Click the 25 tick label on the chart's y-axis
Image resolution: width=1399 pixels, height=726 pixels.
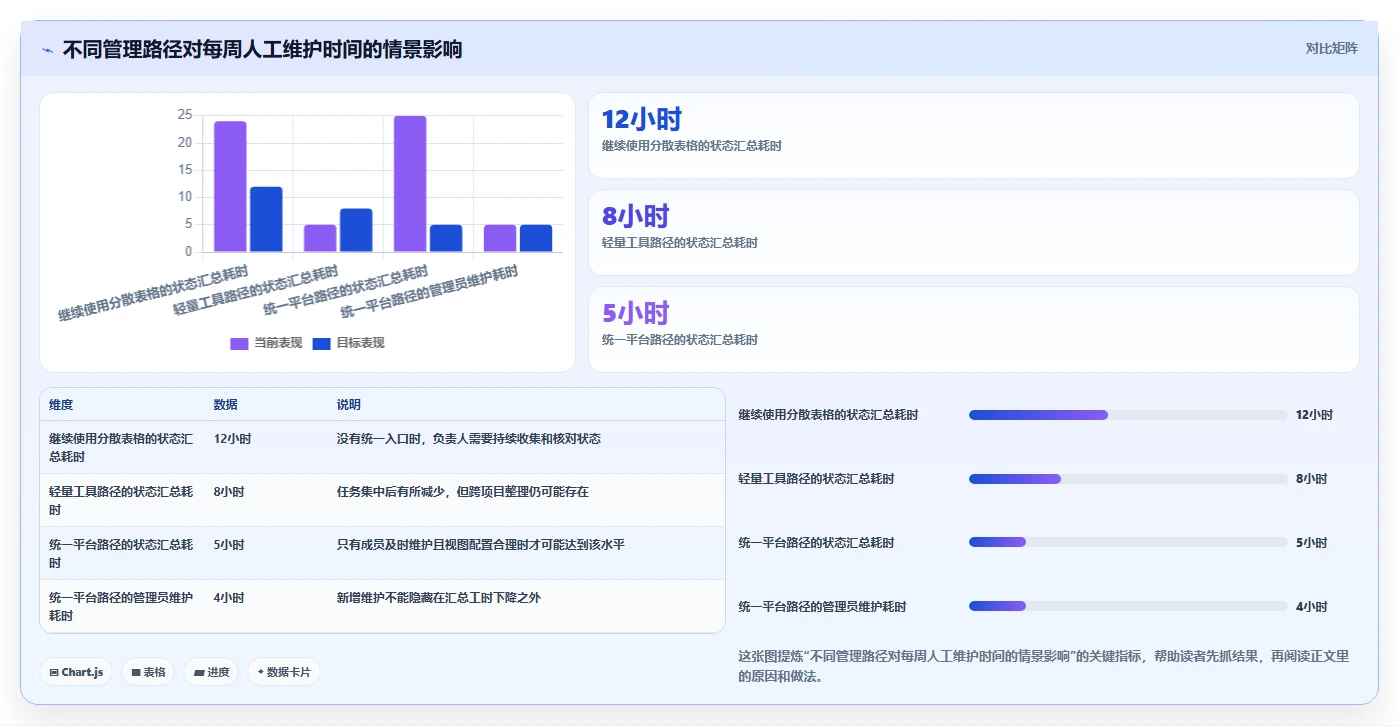click(184, 116)
